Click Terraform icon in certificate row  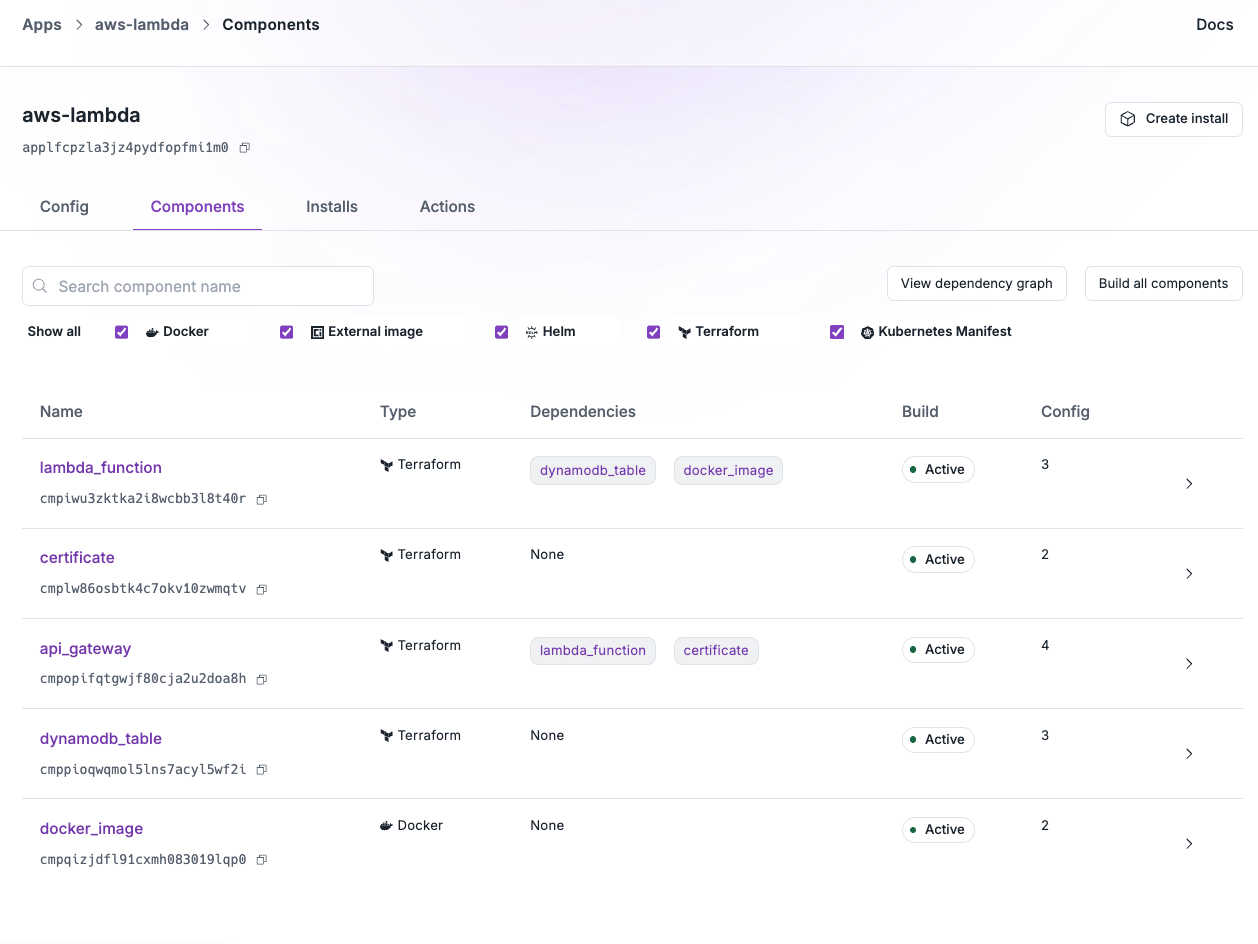click(386, 555)
